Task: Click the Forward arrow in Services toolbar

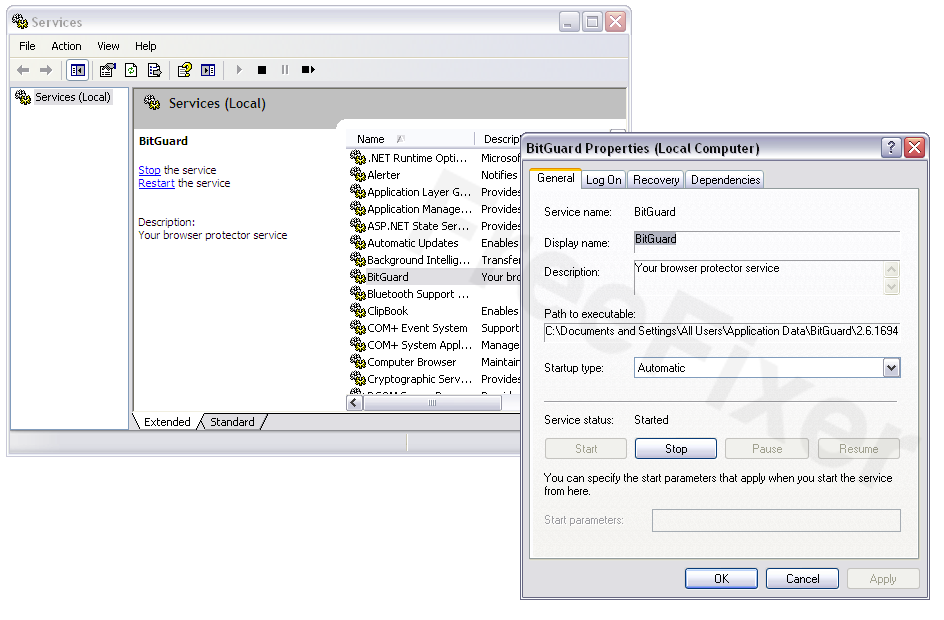Action: click(46, 70)
